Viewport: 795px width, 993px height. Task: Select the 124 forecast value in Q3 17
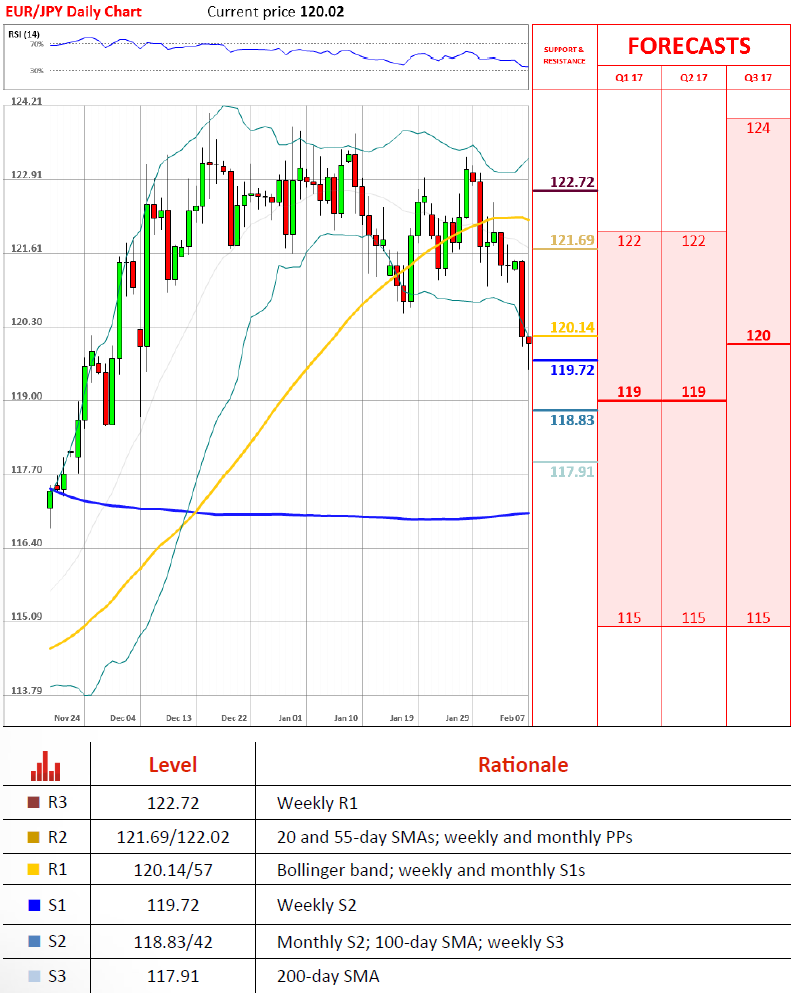pos(758,128)
